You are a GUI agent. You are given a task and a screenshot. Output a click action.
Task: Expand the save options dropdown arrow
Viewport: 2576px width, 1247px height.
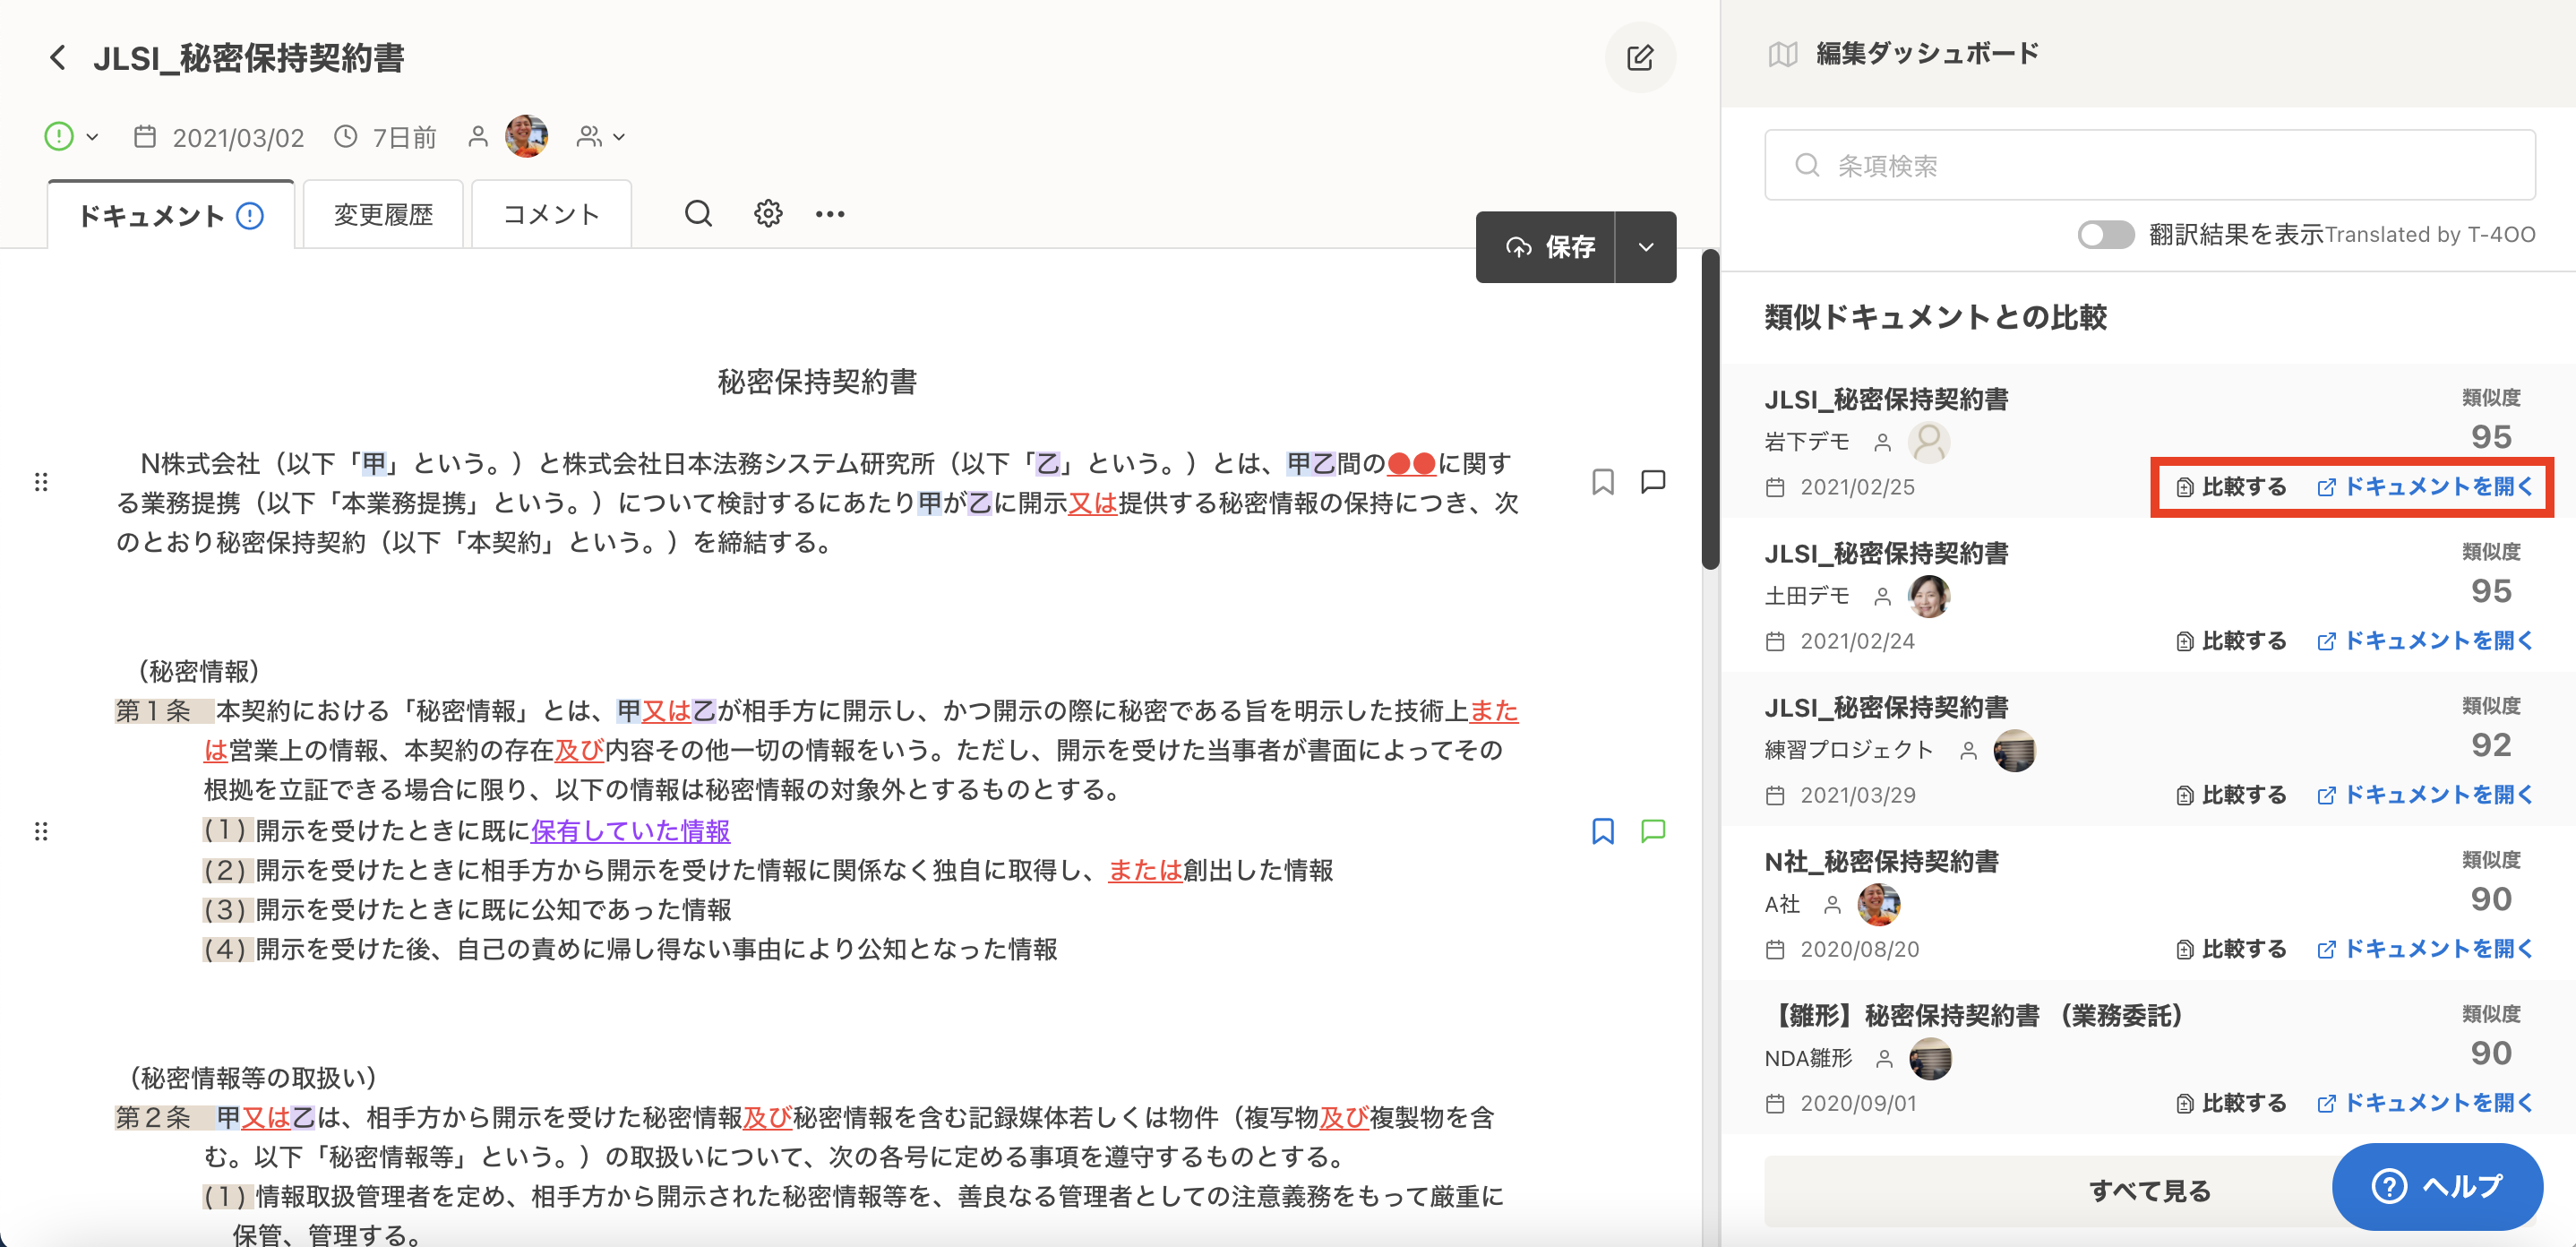point(1645,247)
